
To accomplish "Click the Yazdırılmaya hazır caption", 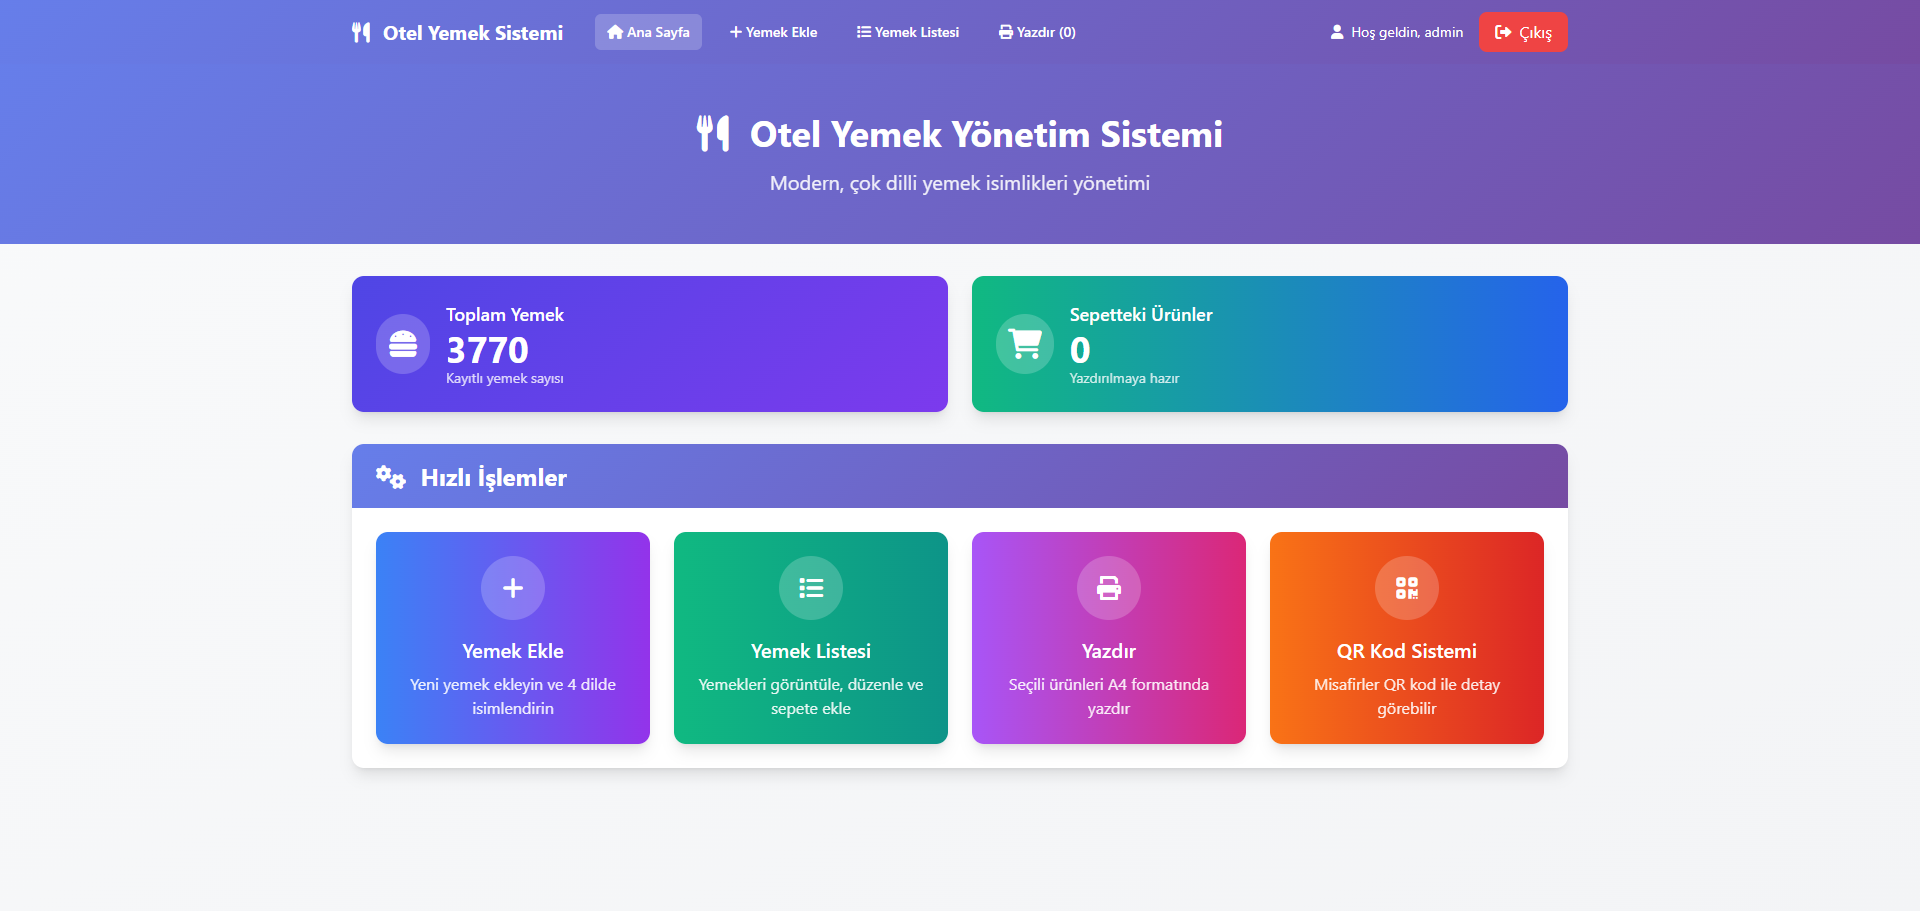I will 1125,379.
